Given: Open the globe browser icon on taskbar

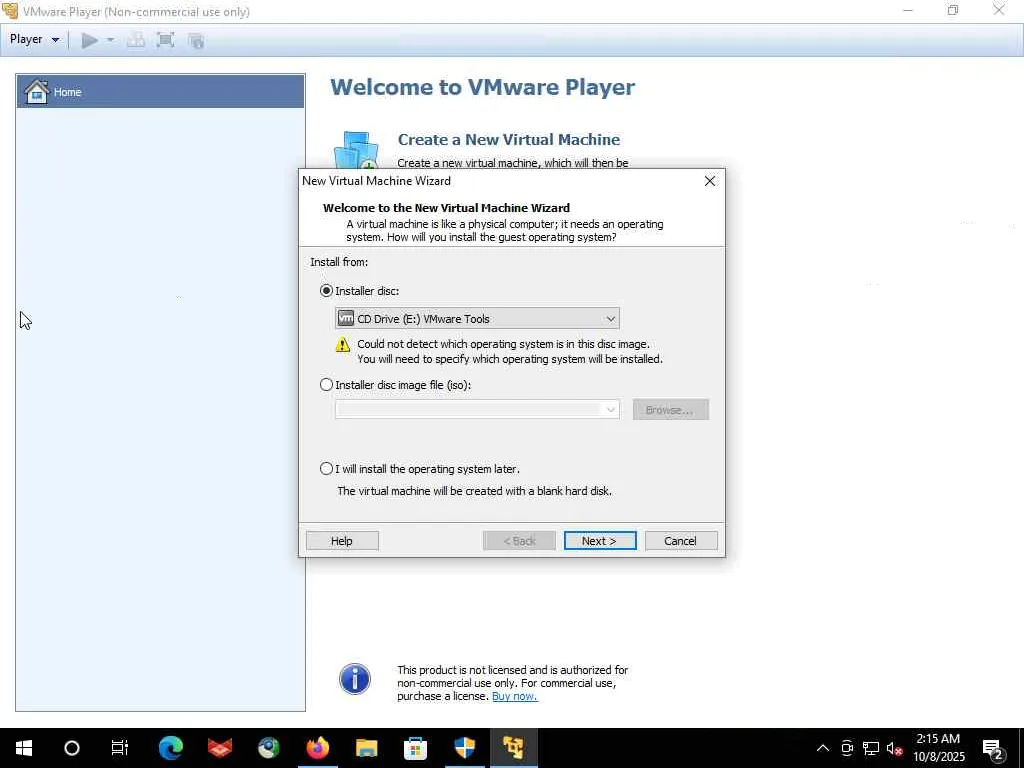Looking at the screenshot, I should (268, 748).
